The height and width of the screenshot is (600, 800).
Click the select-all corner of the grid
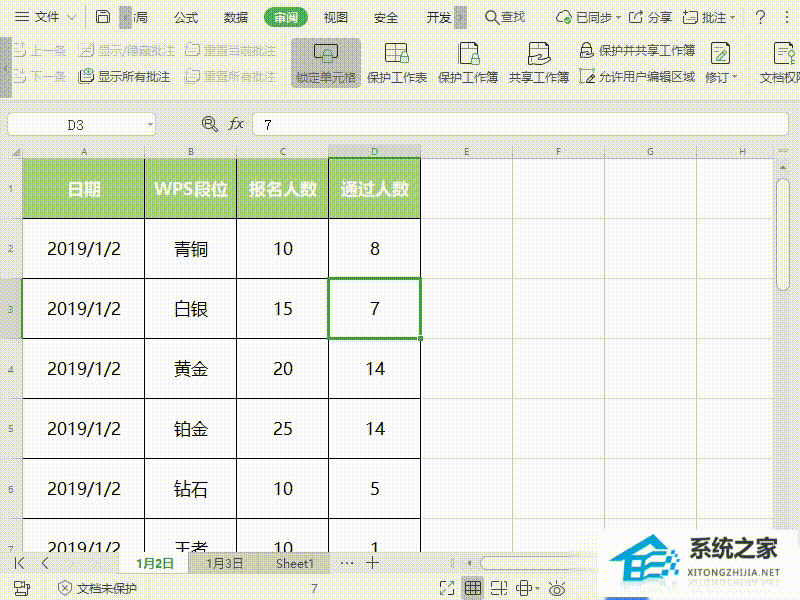16,152
